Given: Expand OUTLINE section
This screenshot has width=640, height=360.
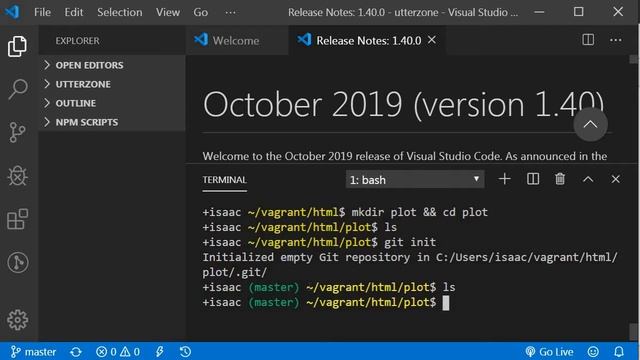Looking at the screenshot, I should [x=112, y=103].
